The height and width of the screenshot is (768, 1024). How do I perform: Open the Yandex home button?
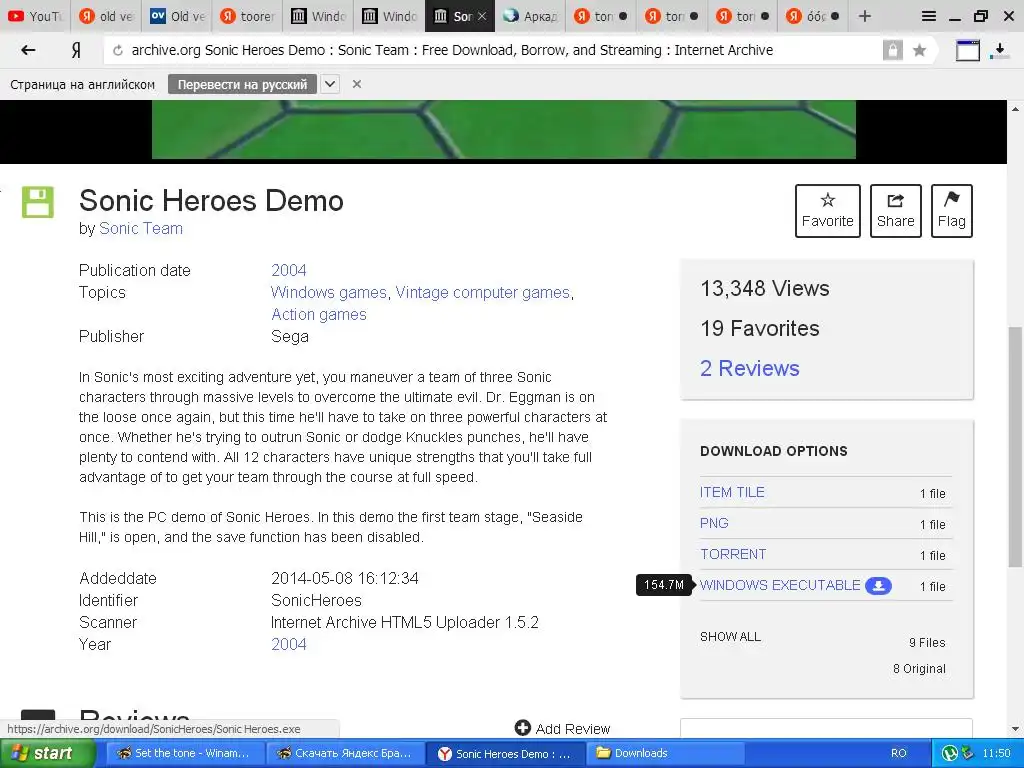(x=76, y=50)
